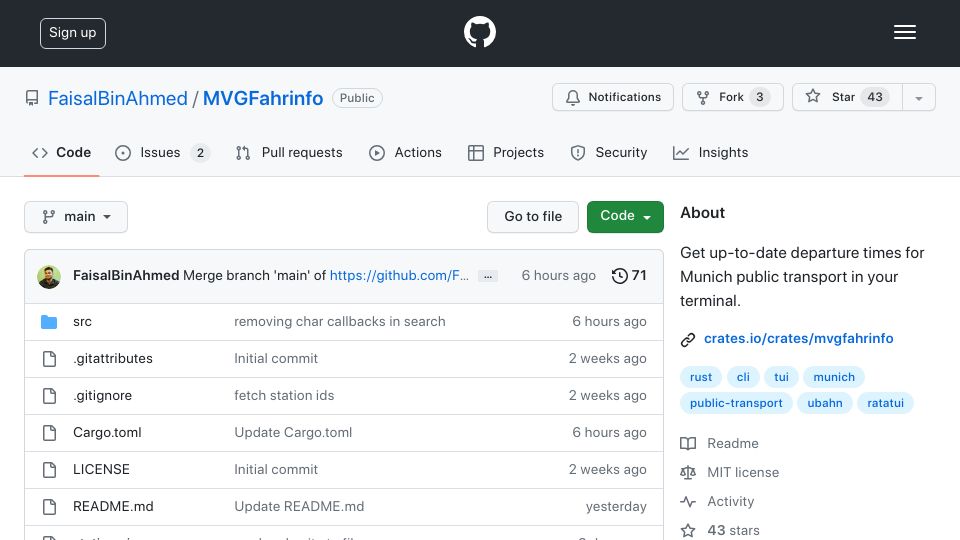Click the GitHub Octocat logo

(x=479, y=32)
